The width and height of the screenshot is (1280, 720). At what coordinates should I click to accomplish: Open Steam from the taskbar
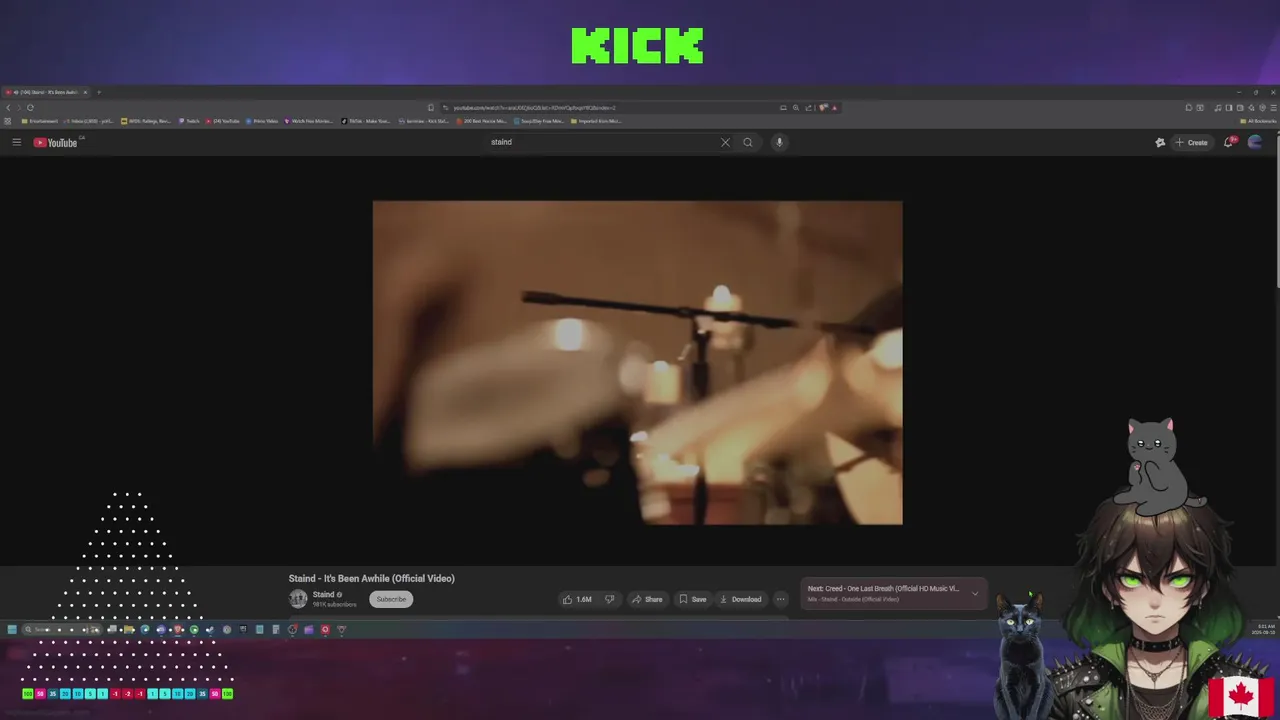click(x=210, y=630)
